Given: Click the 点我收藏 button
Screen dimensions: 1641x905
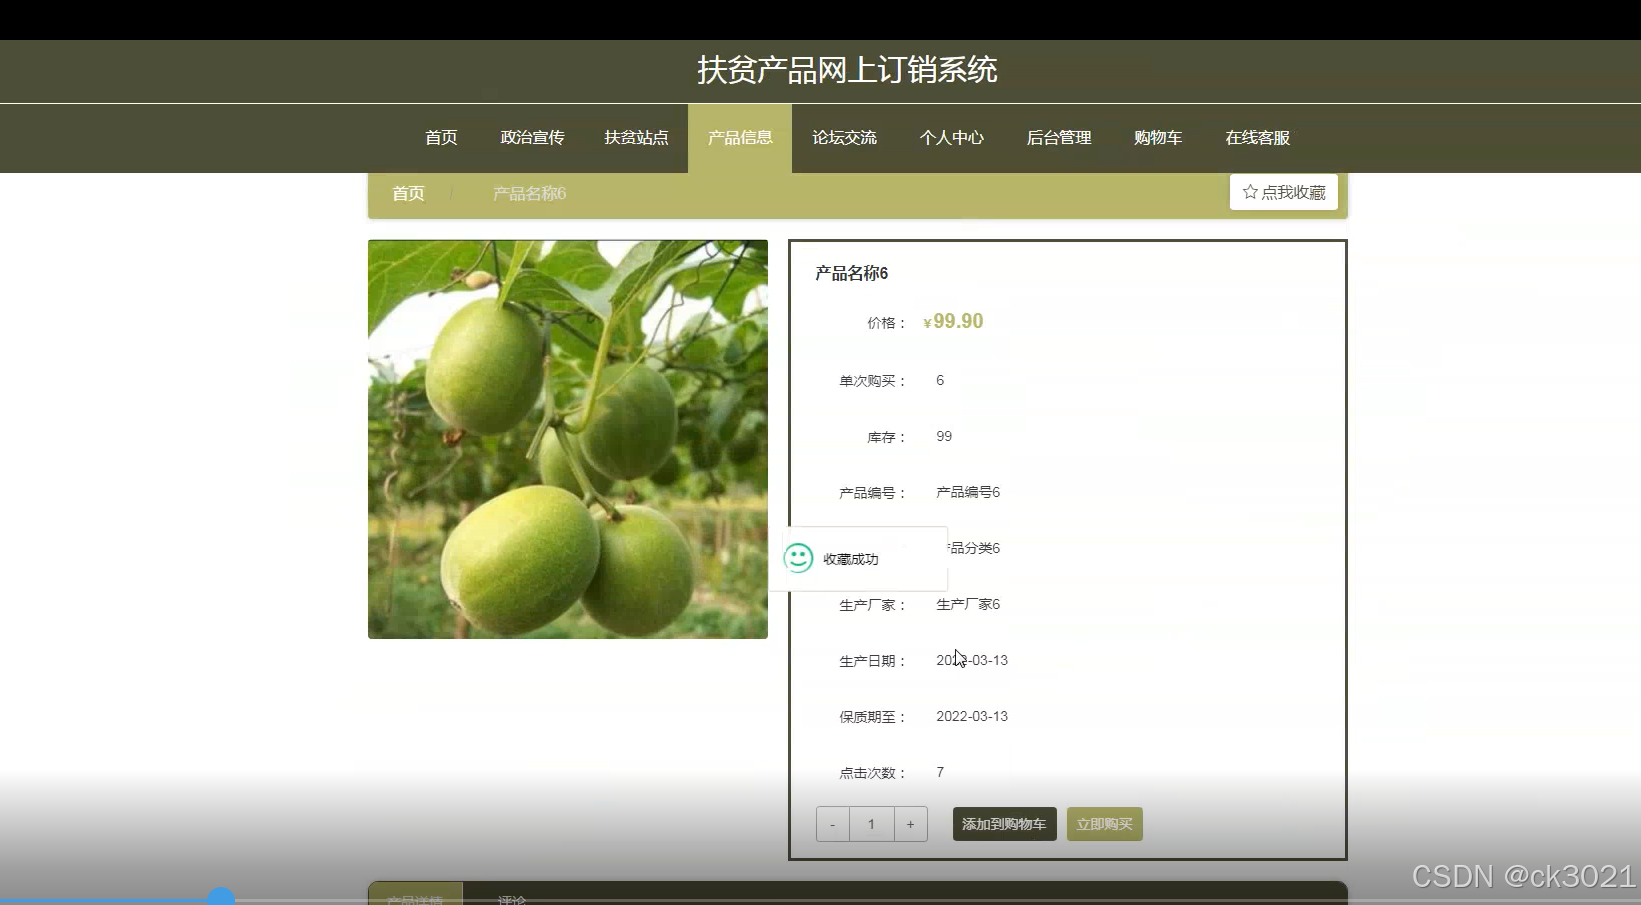Looking at the screenshot, I should point(1284,192).
